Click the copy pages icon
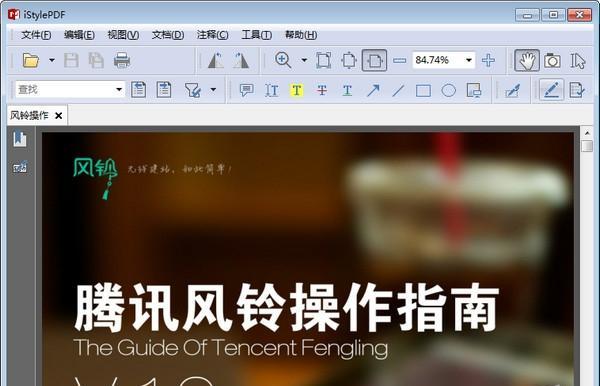 96,60
